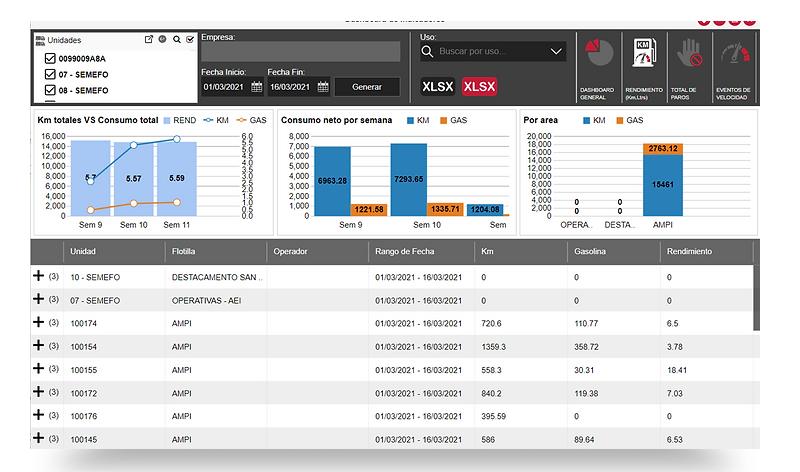Toggle GAS legend in Por area chart
Viewport: 800px width, 472px height.
[x=630, y=120]
